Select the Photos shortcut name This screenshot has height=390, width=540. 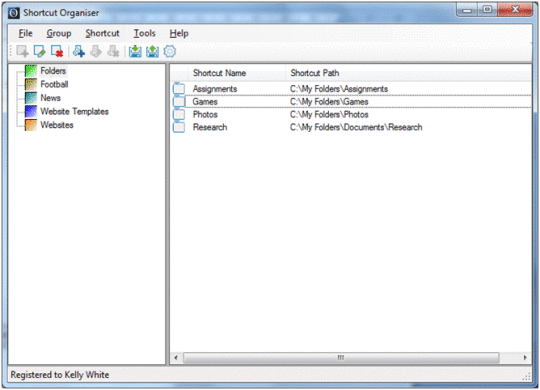(205, 114)
